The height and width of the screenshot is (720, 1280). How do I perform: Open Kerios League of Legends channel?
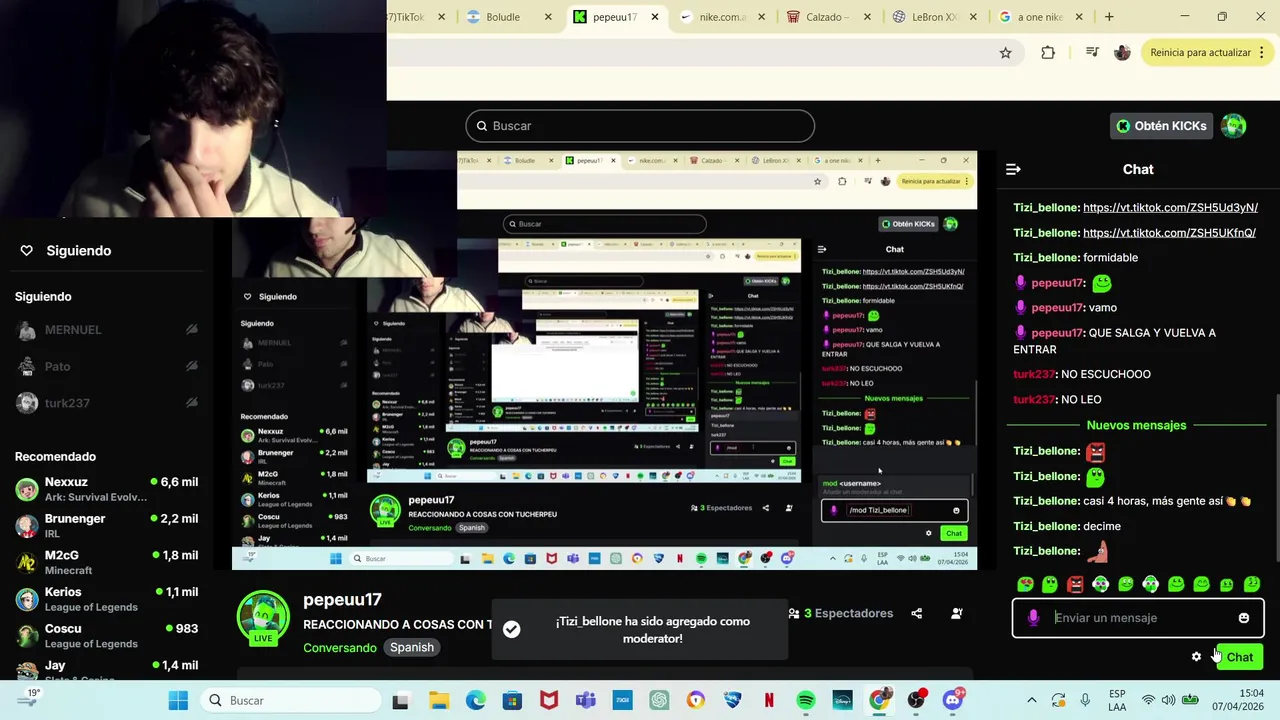point(107,599)
